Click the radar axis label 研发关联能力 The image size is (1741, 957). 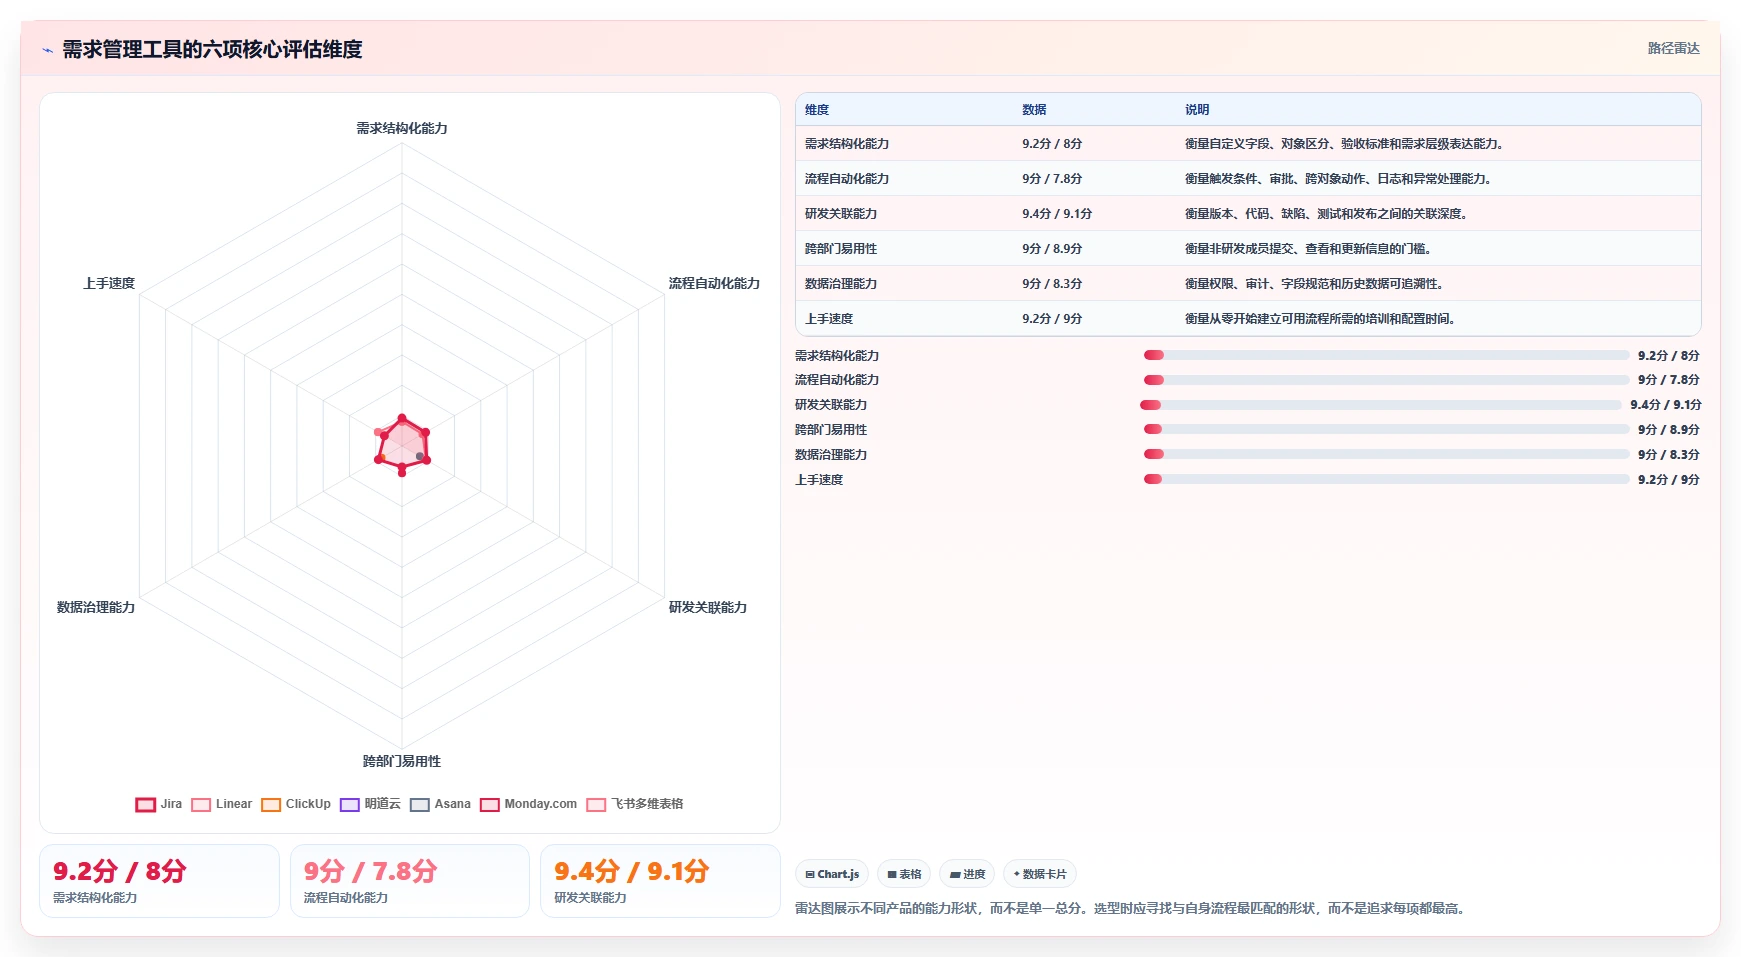point(708,608)
